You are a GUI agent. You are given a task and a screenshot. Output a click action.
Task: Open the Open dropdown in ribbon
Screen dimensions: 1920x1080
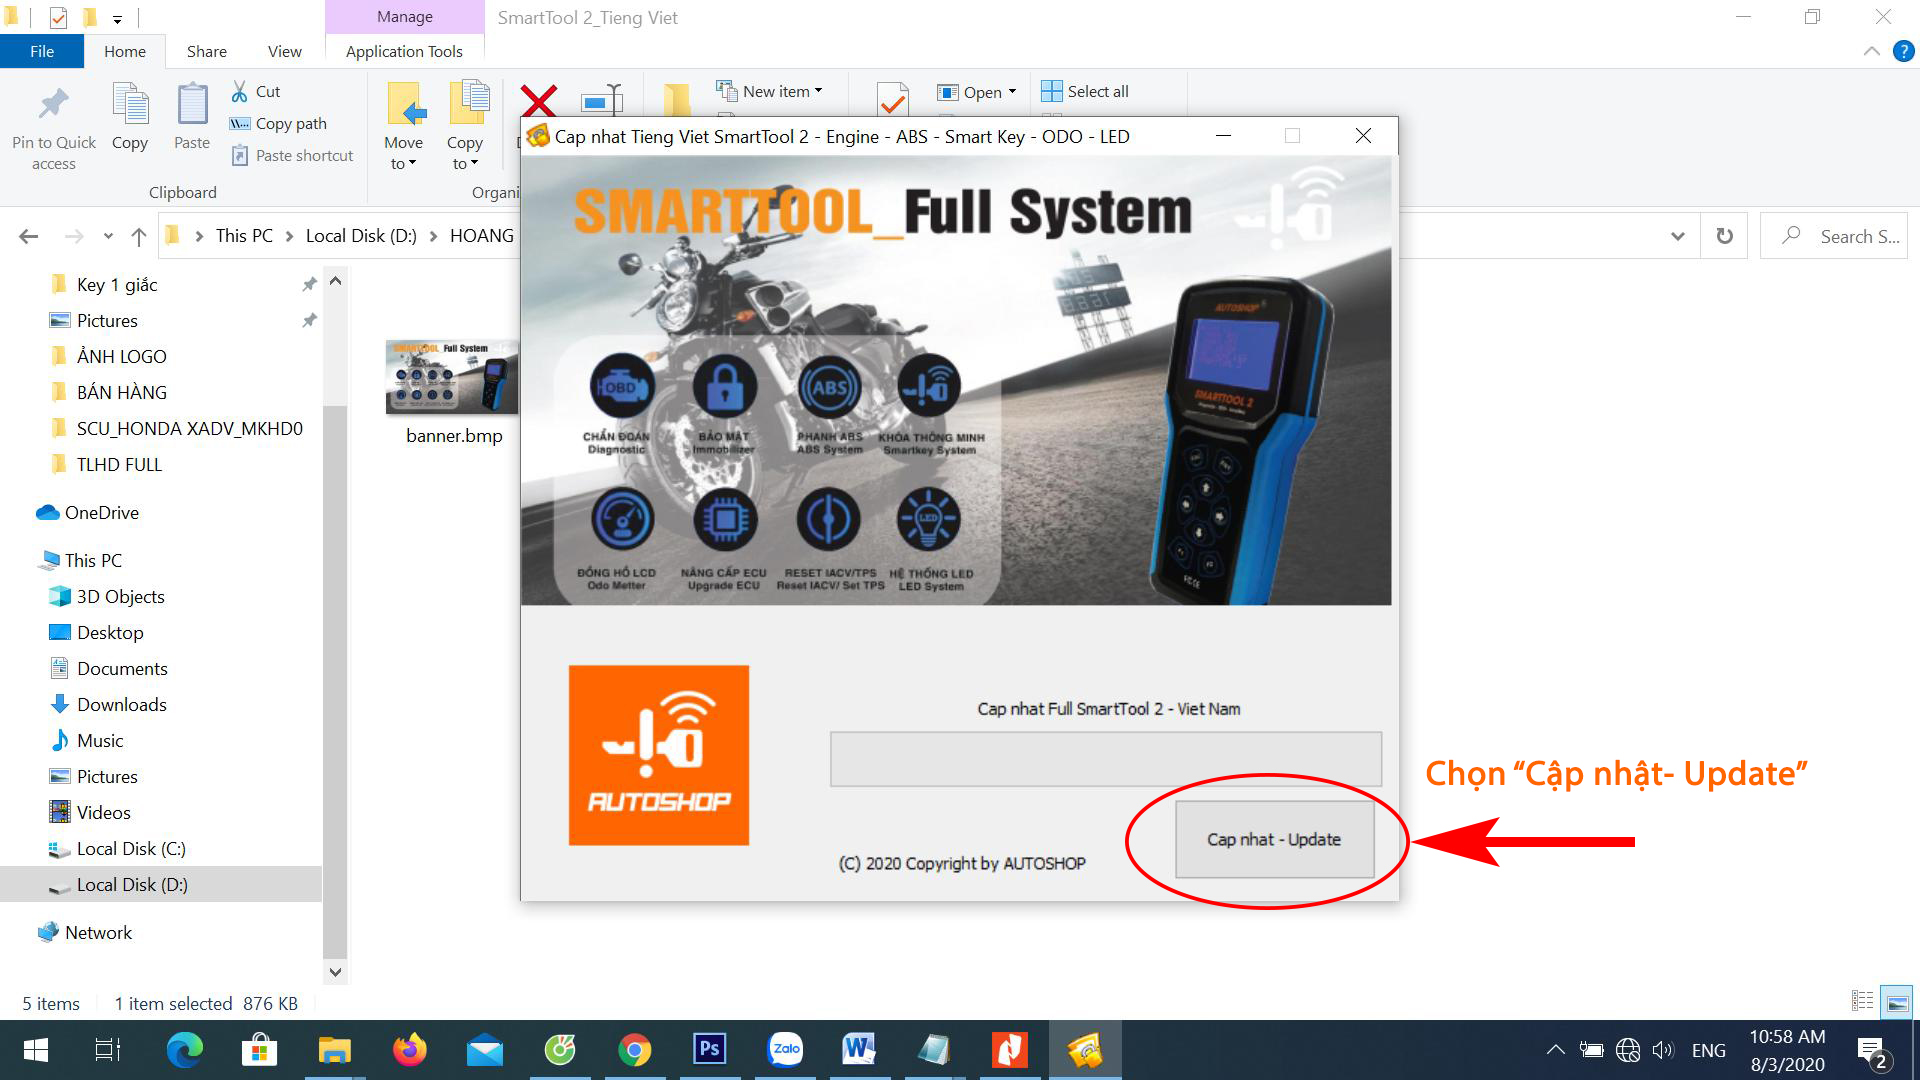point(977,92)
